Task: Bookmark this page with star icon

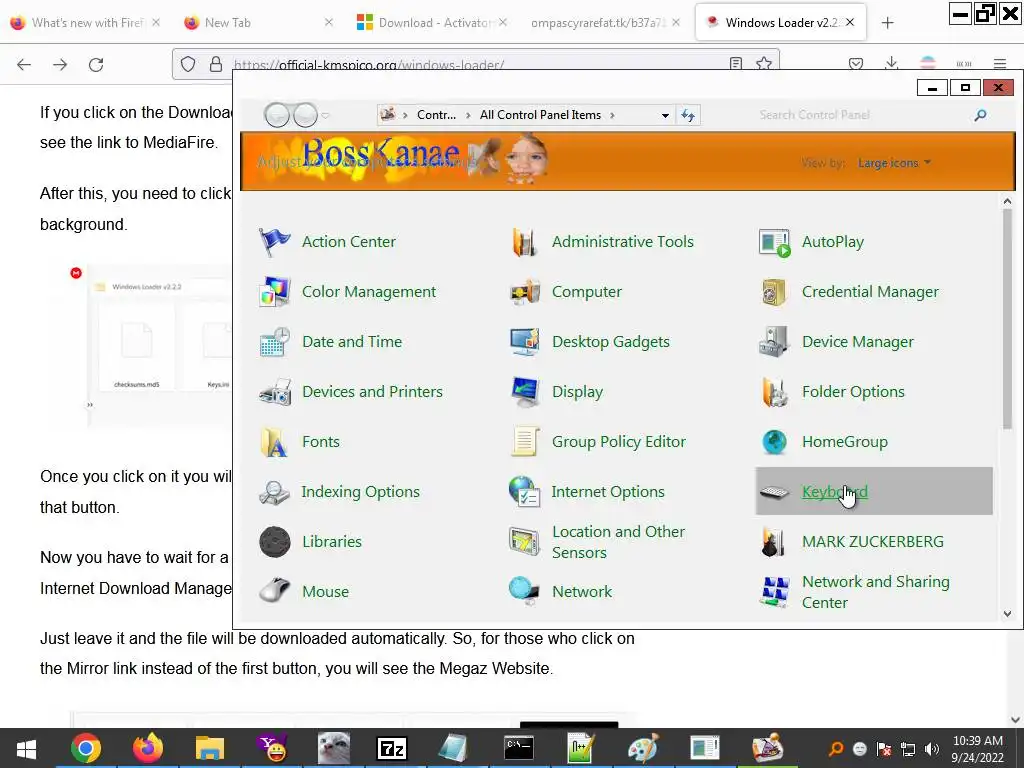Action: point(764,63)
